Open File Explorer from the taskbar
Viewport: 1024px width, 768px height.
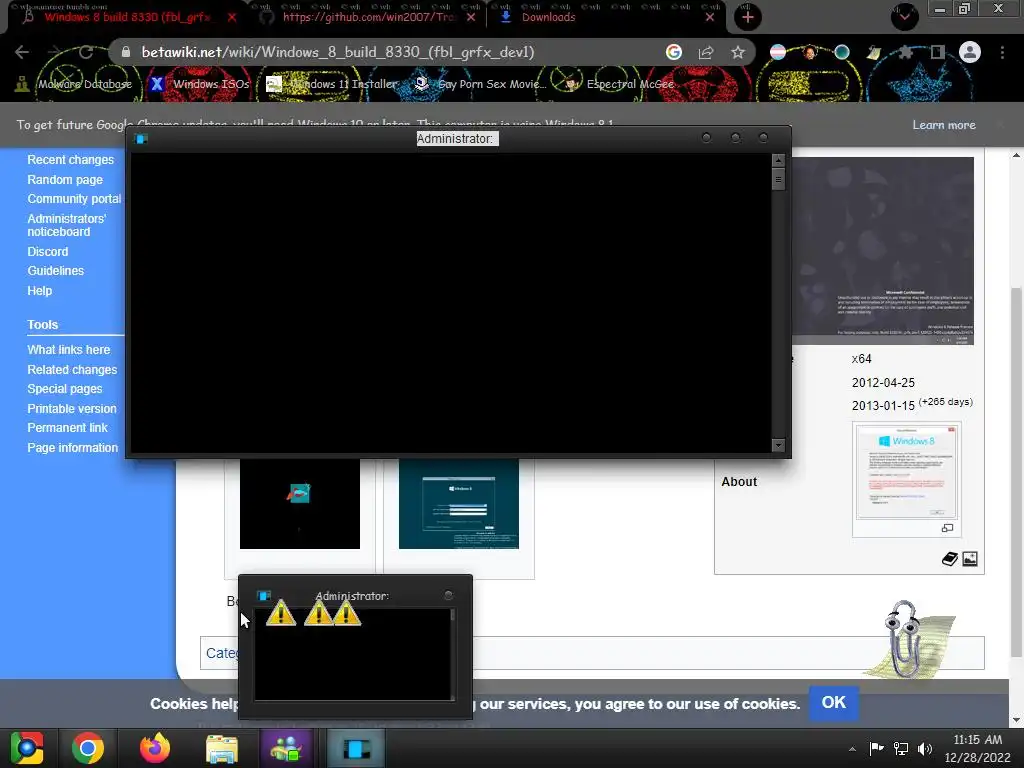point(222,748)
